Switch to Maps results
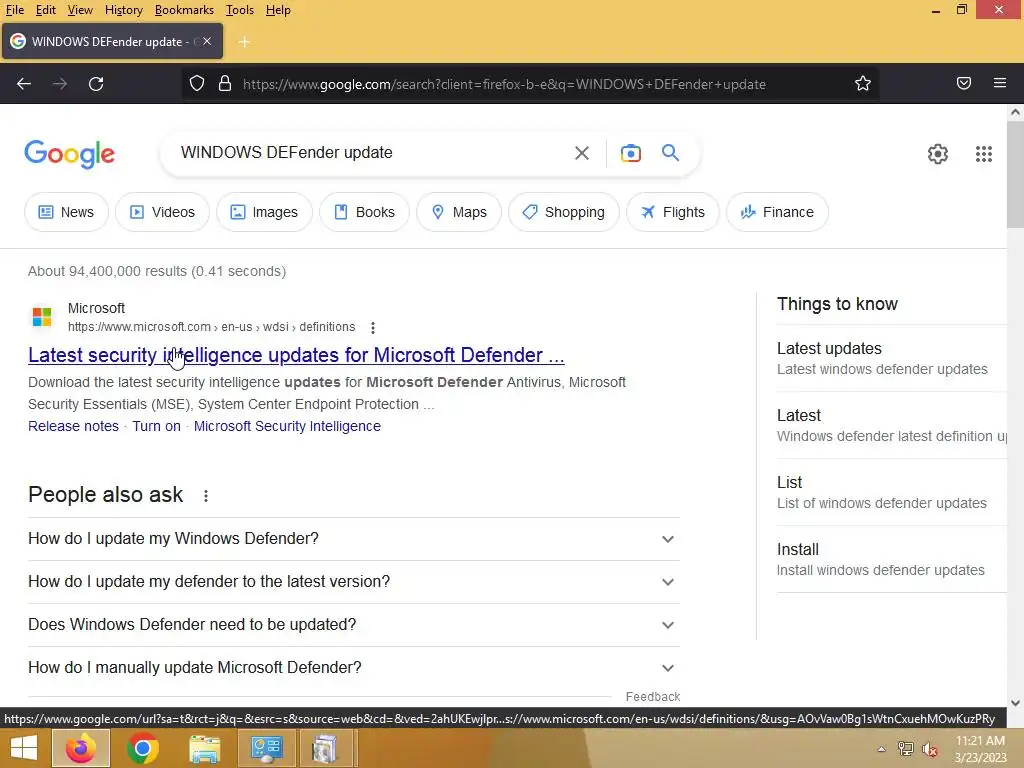The image size is (1024, 768). pyautogui.click(x=459, y=212)
